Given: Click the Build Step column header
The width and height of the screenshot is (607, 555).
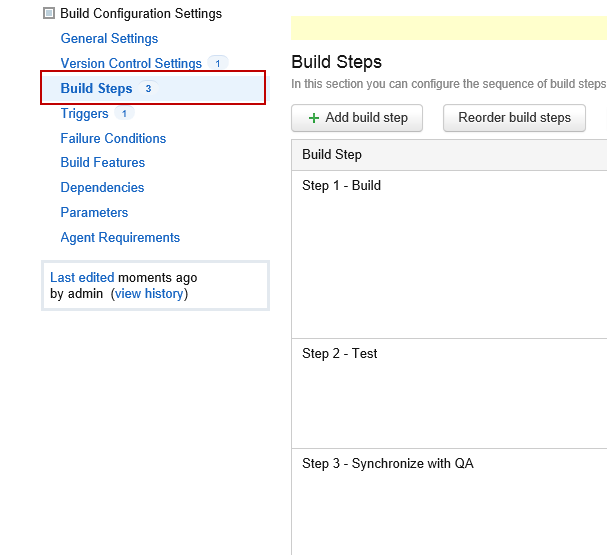Looking at the screenshot, I should [x=332, y=155].
